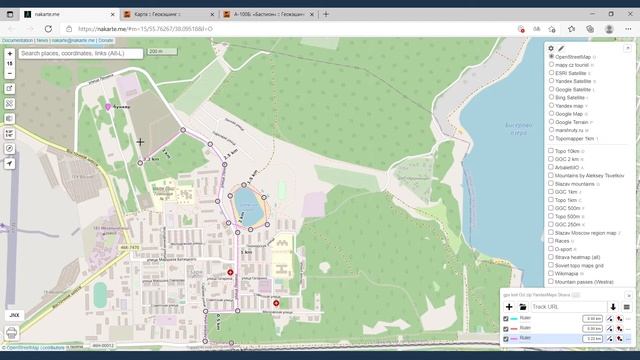Zoom out the map with minus button
640x360 pixels.
[x=10, y=73]
